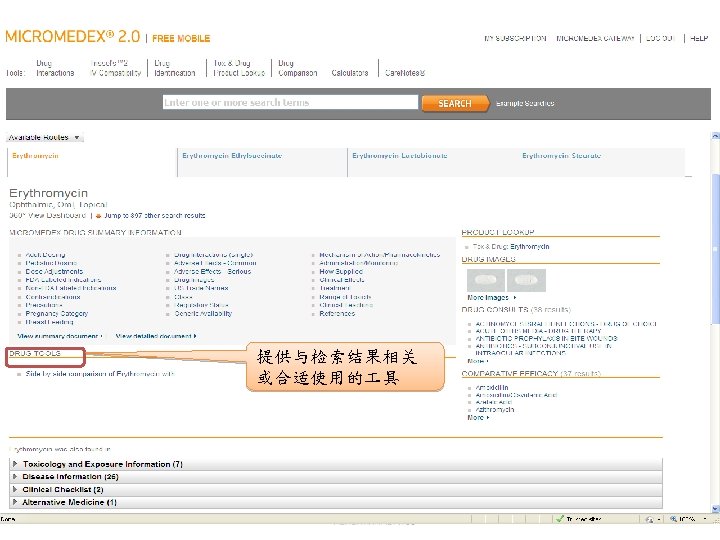Open the Regulatory Status link

201,305
